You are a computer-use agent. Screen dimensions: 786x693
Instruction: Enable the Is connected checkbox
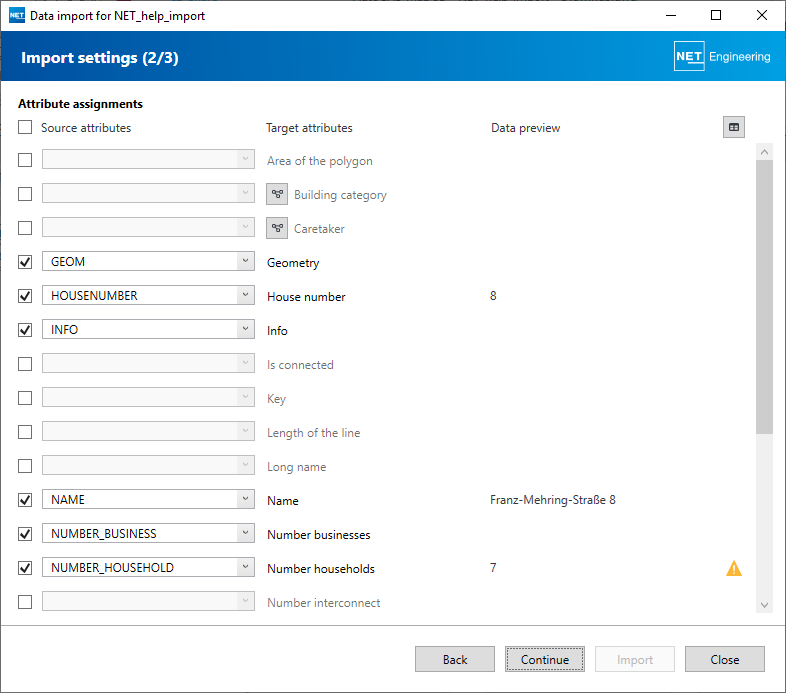(x=25, y=364)
